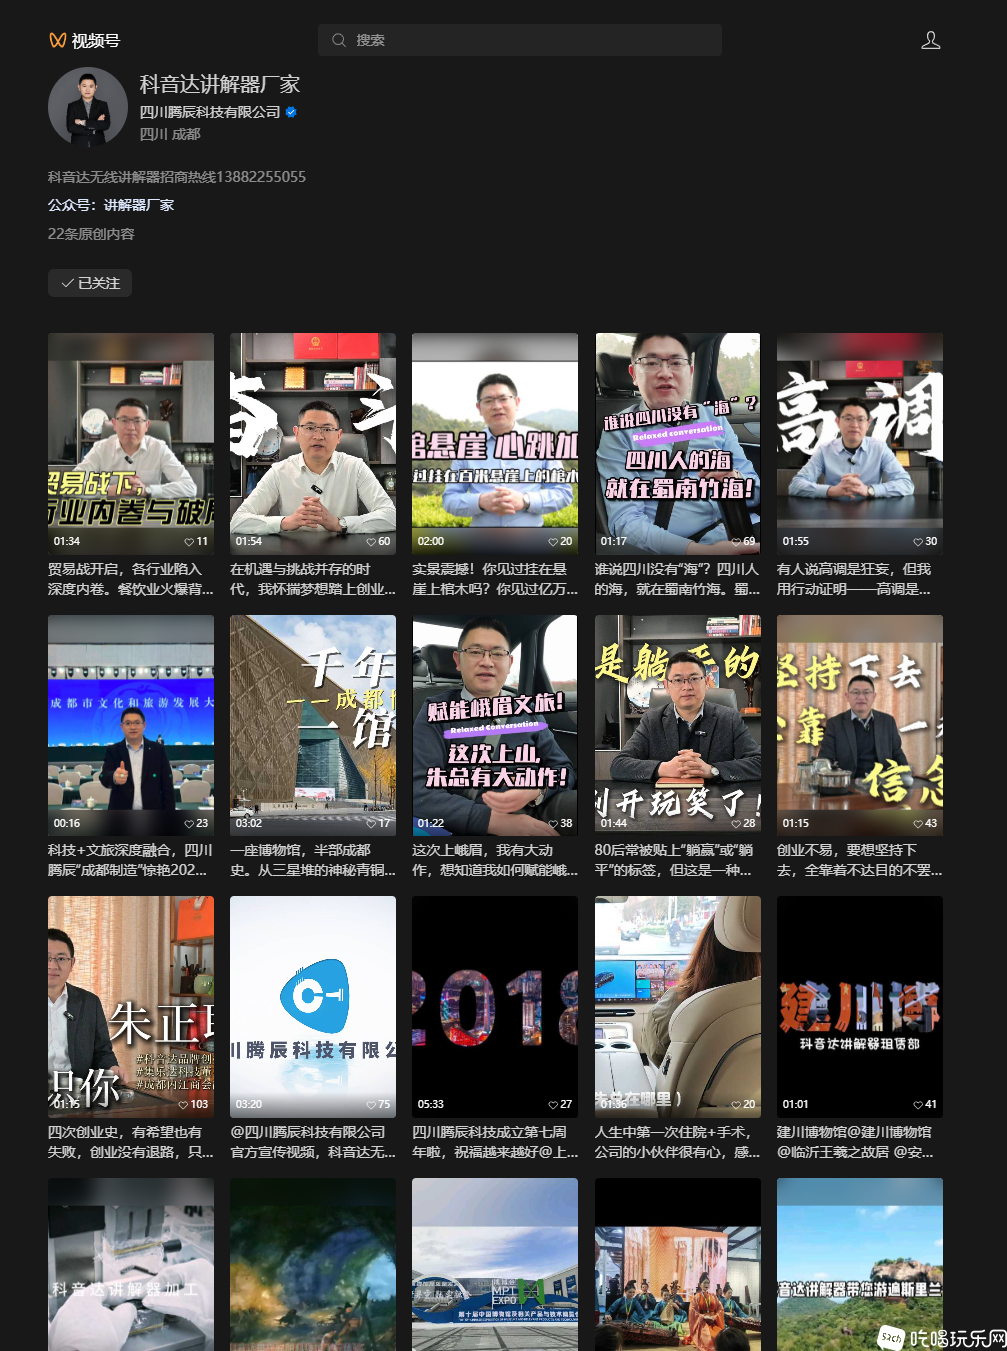Click heart icon showing 69 likes
The height and width of the screenshot is (1351, 1007).
[x=736, y=542]
